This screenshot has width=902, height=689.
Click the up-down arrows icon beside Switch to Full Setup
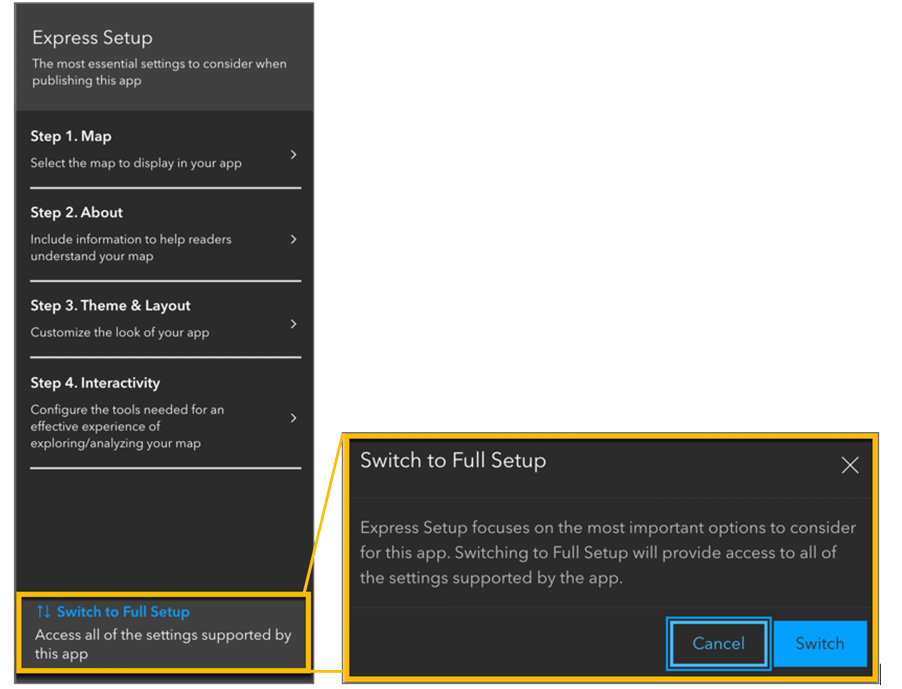43,611
